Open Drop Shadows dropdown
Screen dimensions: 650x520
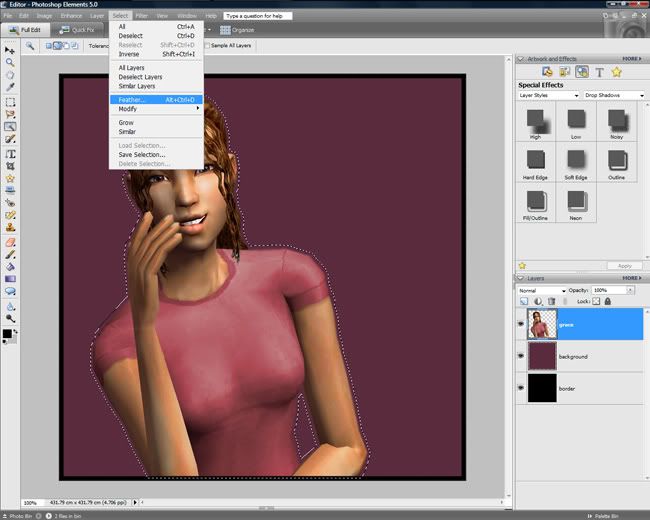tap(614, 95)
